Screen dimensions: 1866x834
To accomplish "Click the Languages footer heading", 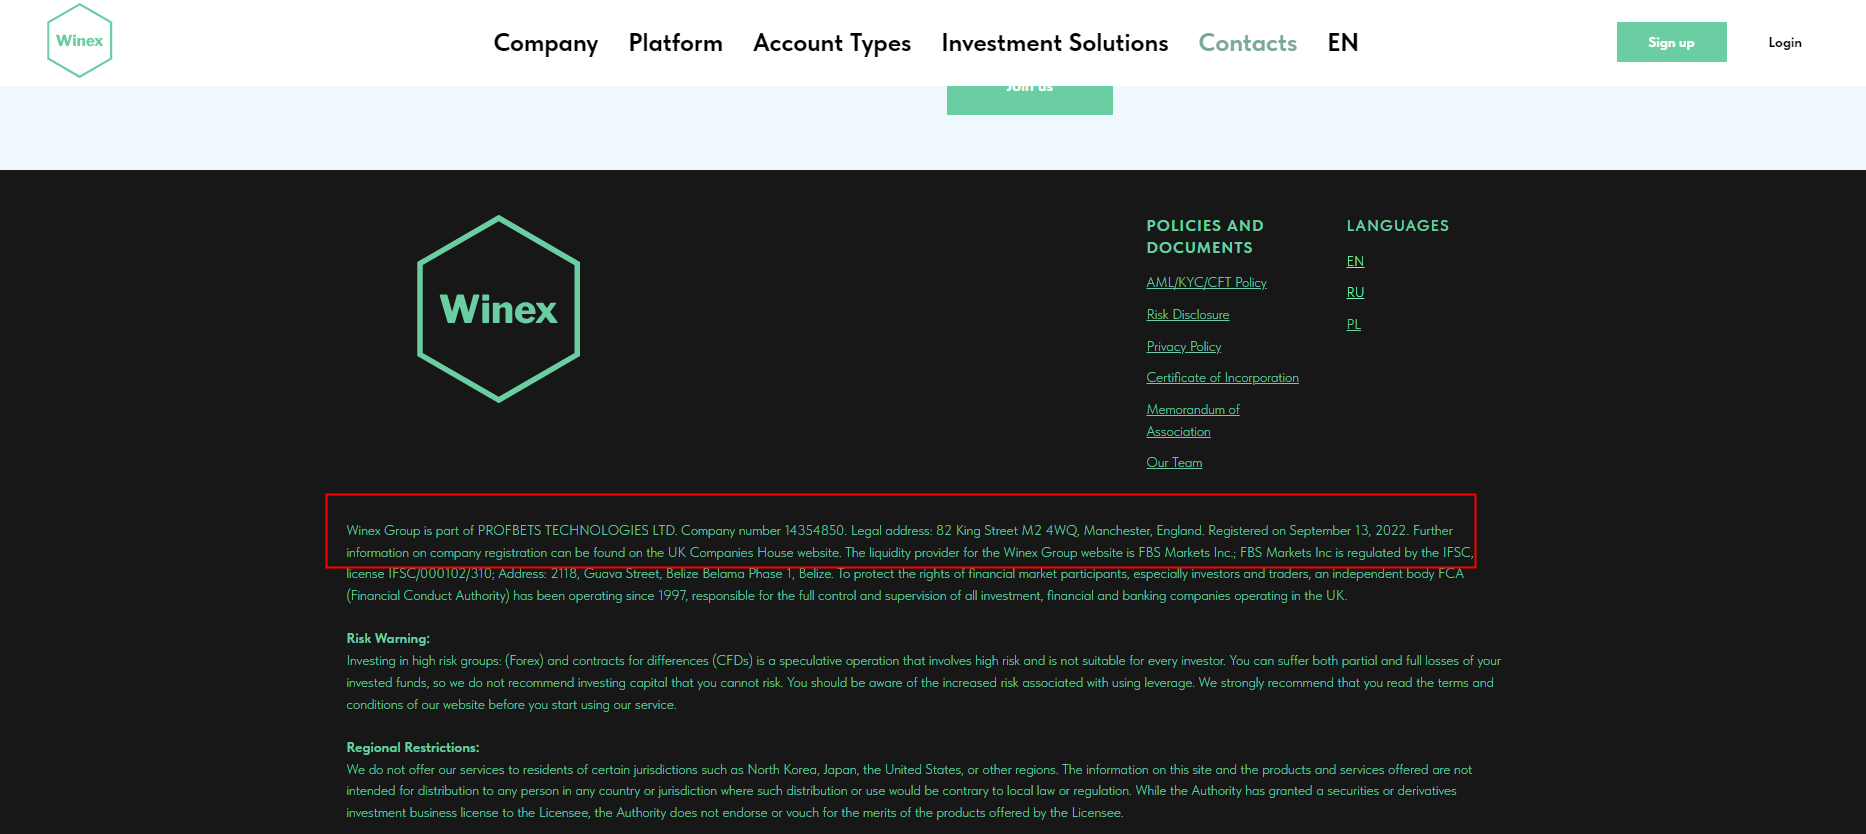I will [1398, 226].
